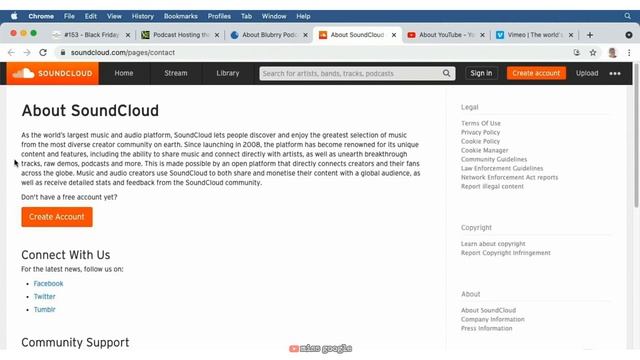Click the search magnifier icon in SoundCloud header
This screenshot has width=640, height=360.
[446, 73]
